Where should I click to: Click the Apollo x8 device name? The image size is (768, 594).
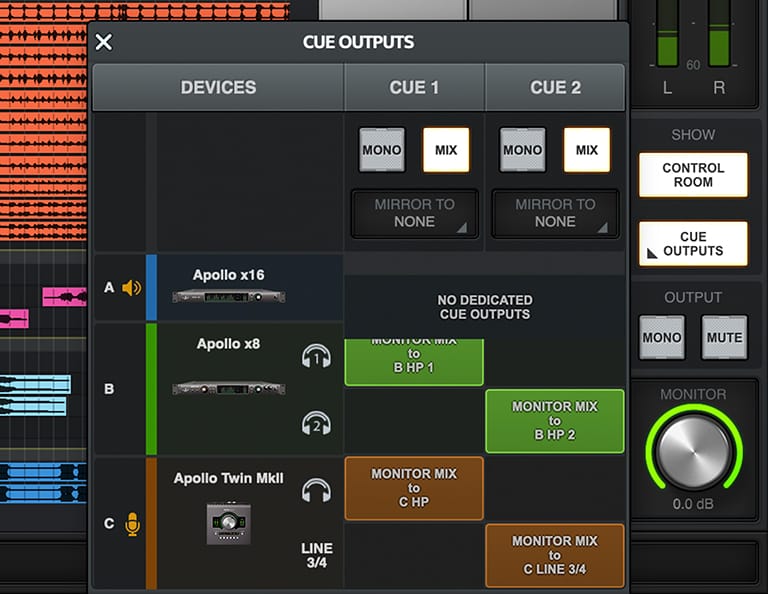tap(228, 344)
